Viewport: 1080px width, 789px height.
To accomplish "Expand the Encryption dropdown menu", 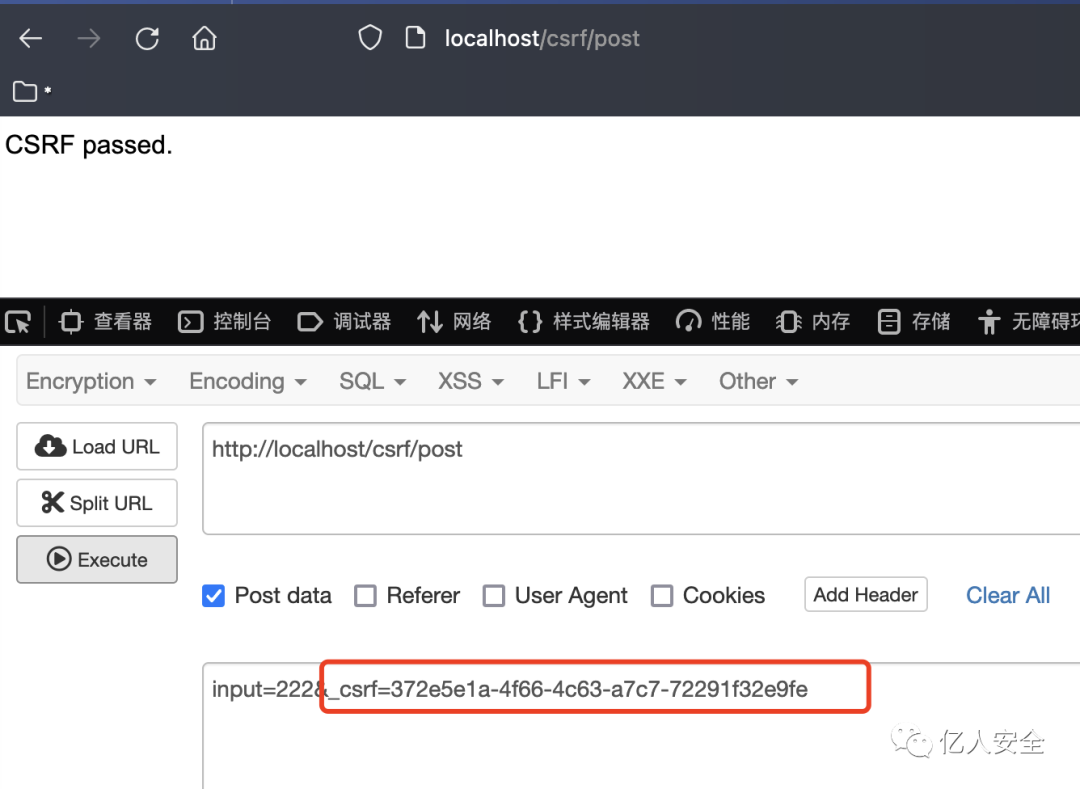I will [x=91, y=381].
